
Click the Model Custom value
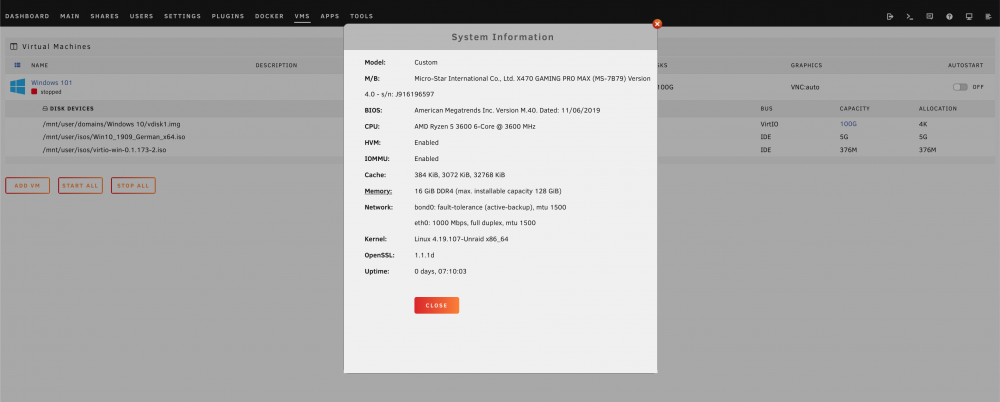tap(426, 63)
